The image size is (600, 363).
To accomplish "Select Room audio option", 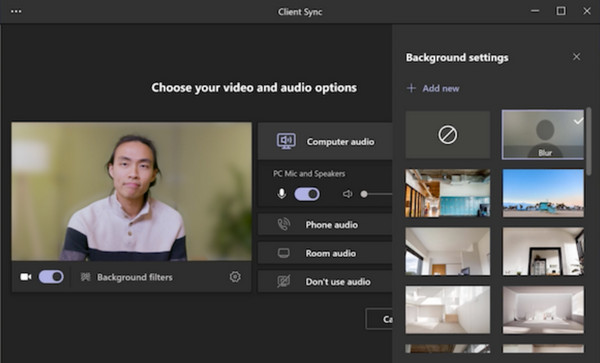I will (x=325, y=253).
